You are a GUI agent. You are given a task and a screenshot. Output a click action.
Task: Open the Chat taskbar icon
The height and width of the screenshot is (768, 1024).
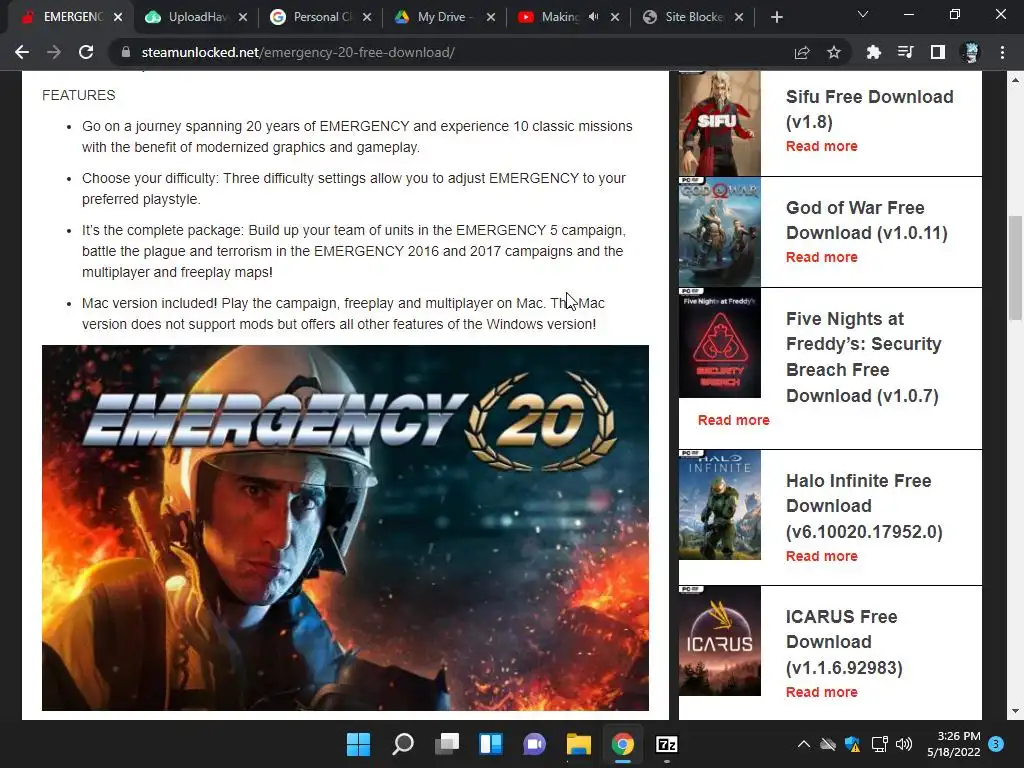[x=534, y=744]
